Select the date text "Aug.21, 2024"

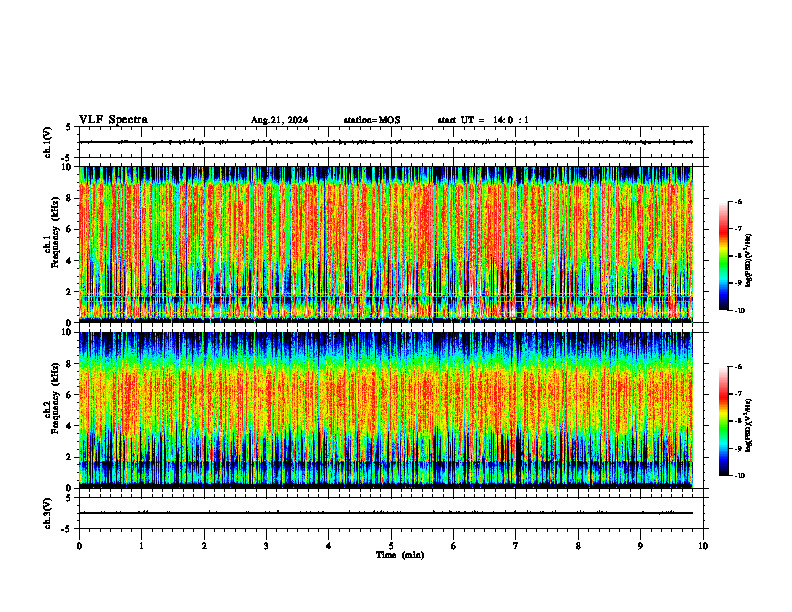[279, 120]
